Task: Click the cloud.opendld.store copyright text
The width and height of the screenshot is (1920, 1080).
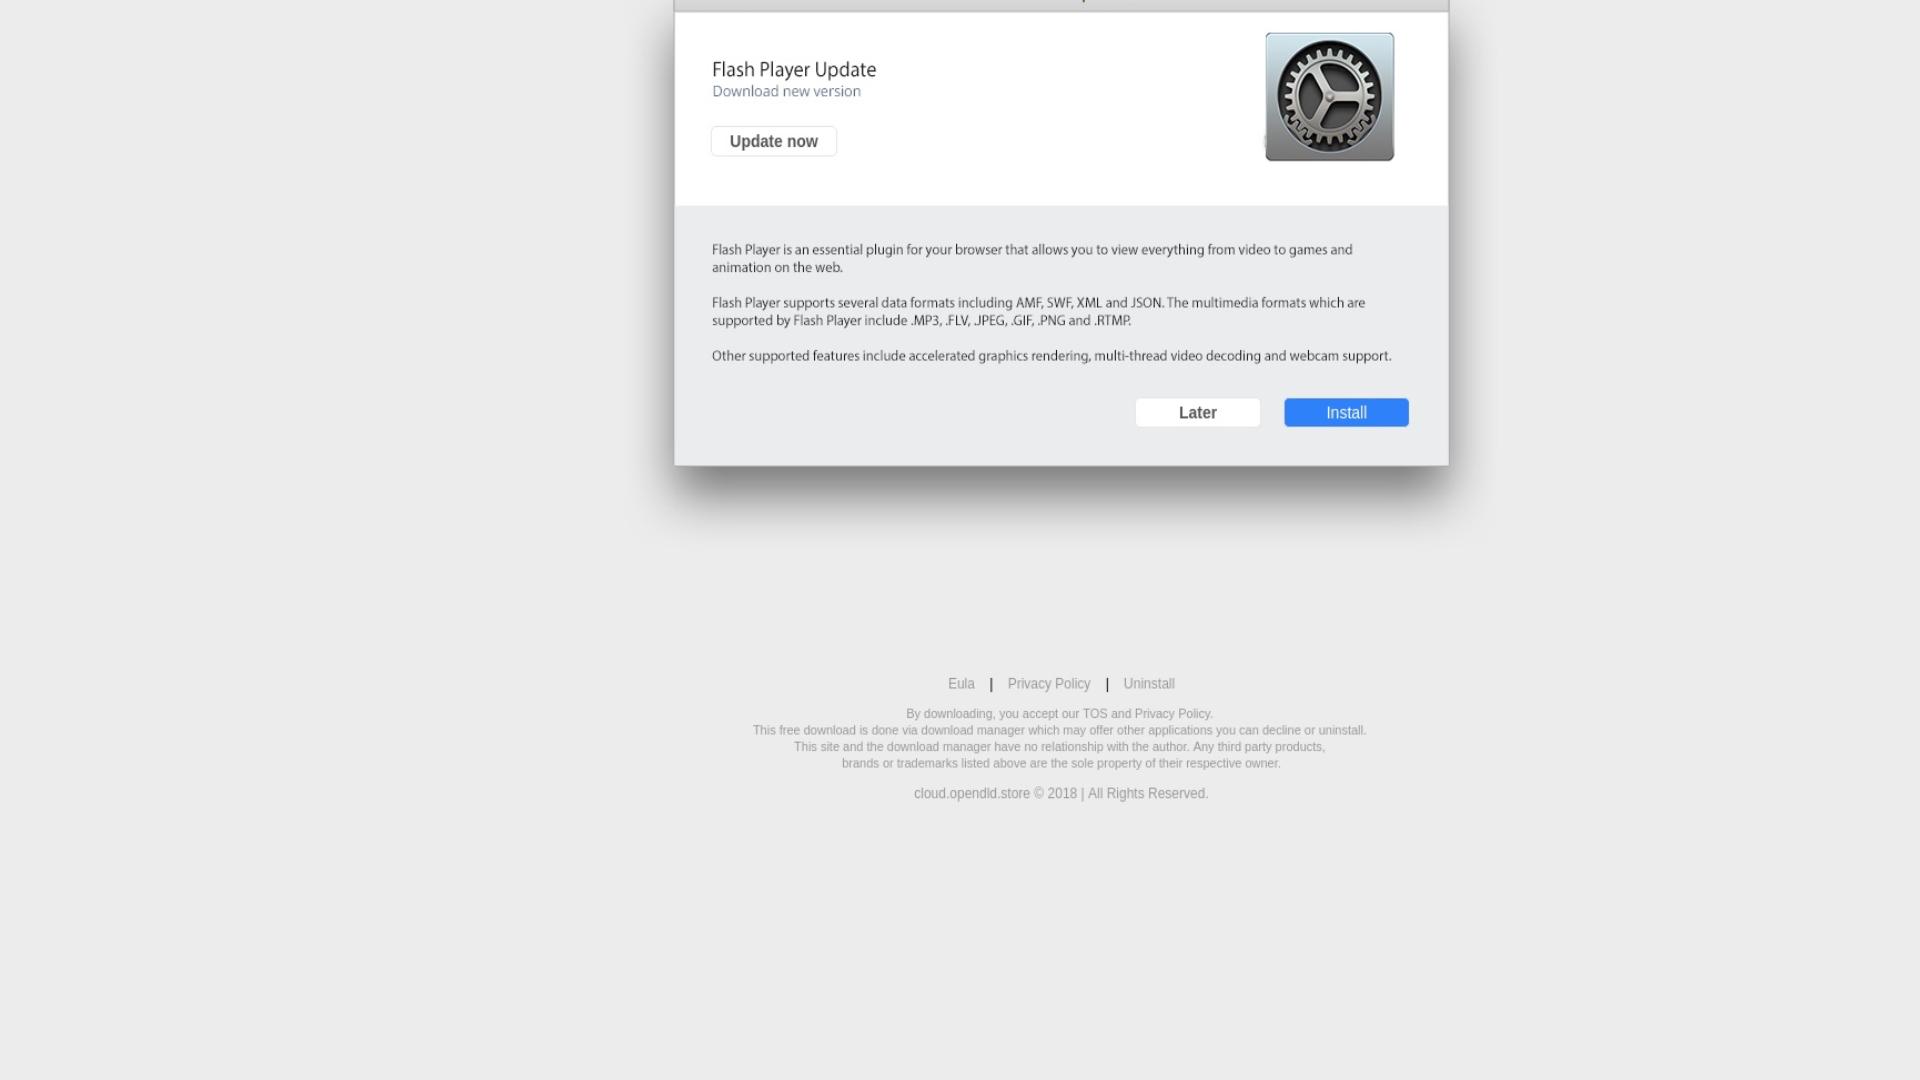Action: [x=1060, y=793]
